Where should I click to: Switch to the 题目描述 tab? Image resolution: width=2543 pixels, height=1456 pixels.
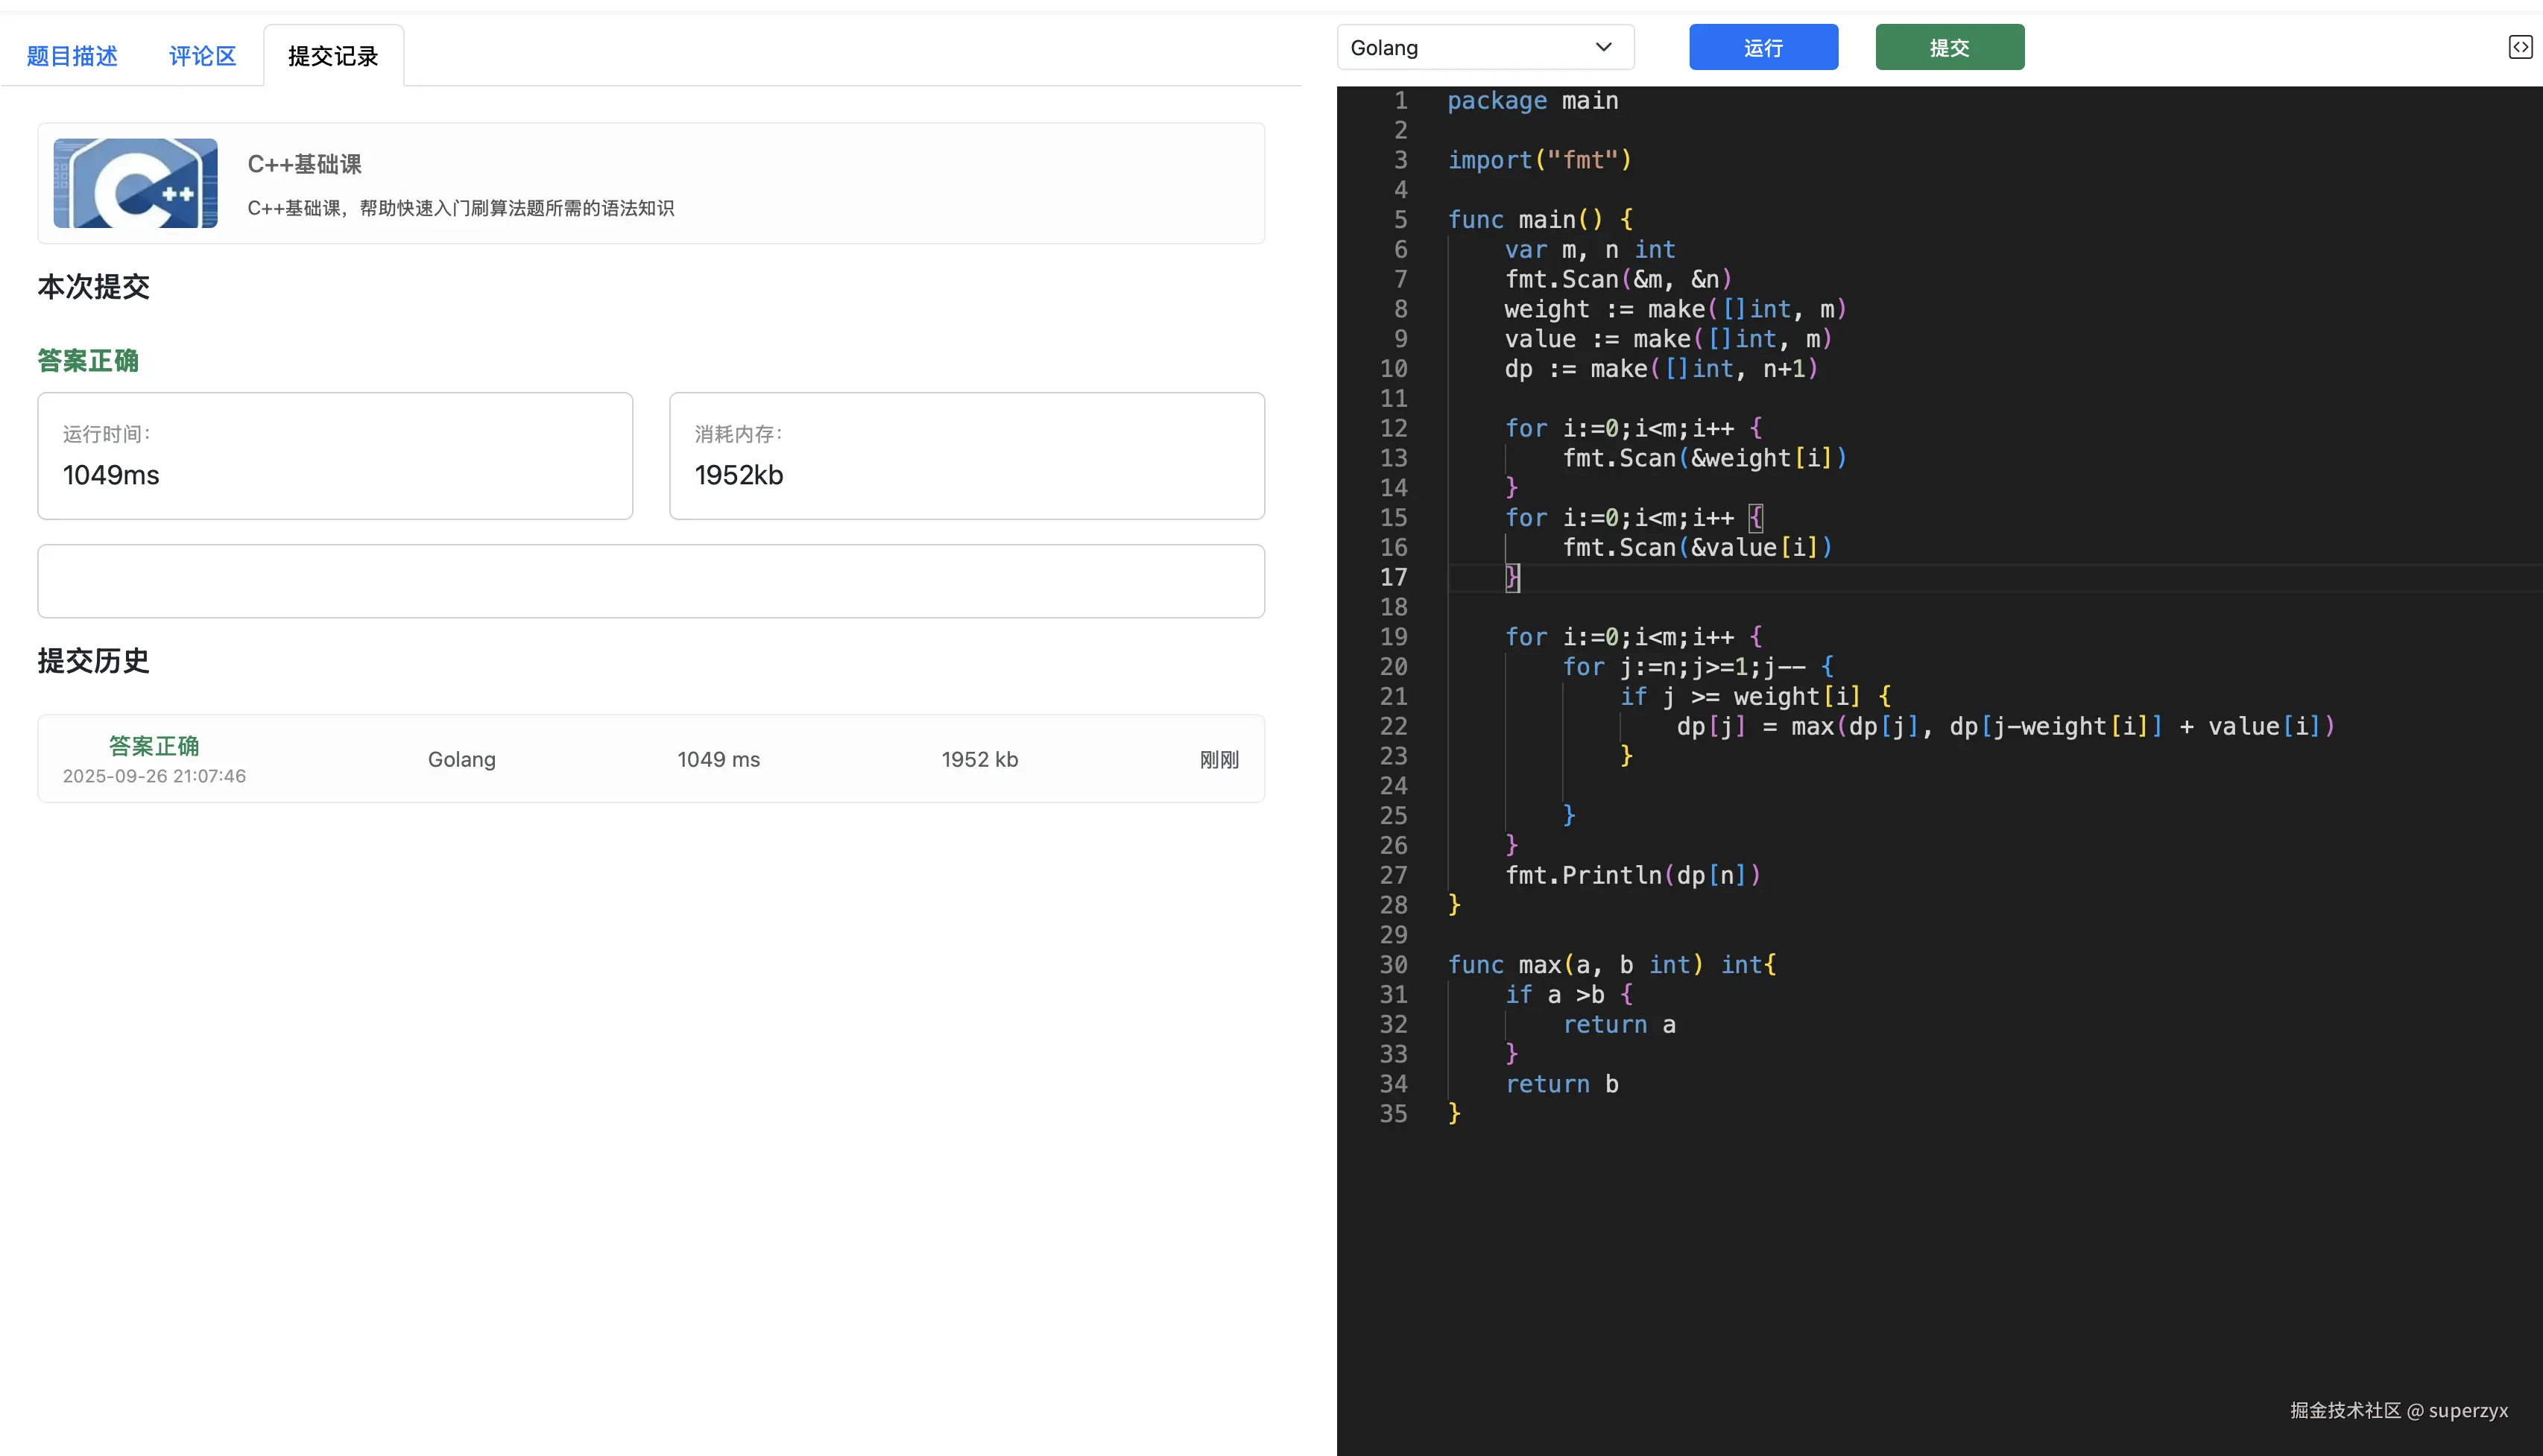pyautogui.click(x=72, y=56)
